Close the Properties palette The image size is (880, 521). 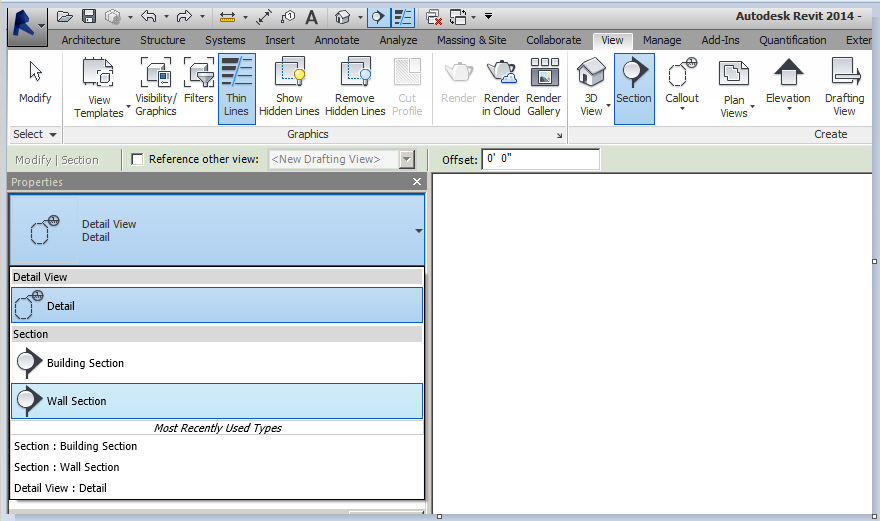(416, 182)
